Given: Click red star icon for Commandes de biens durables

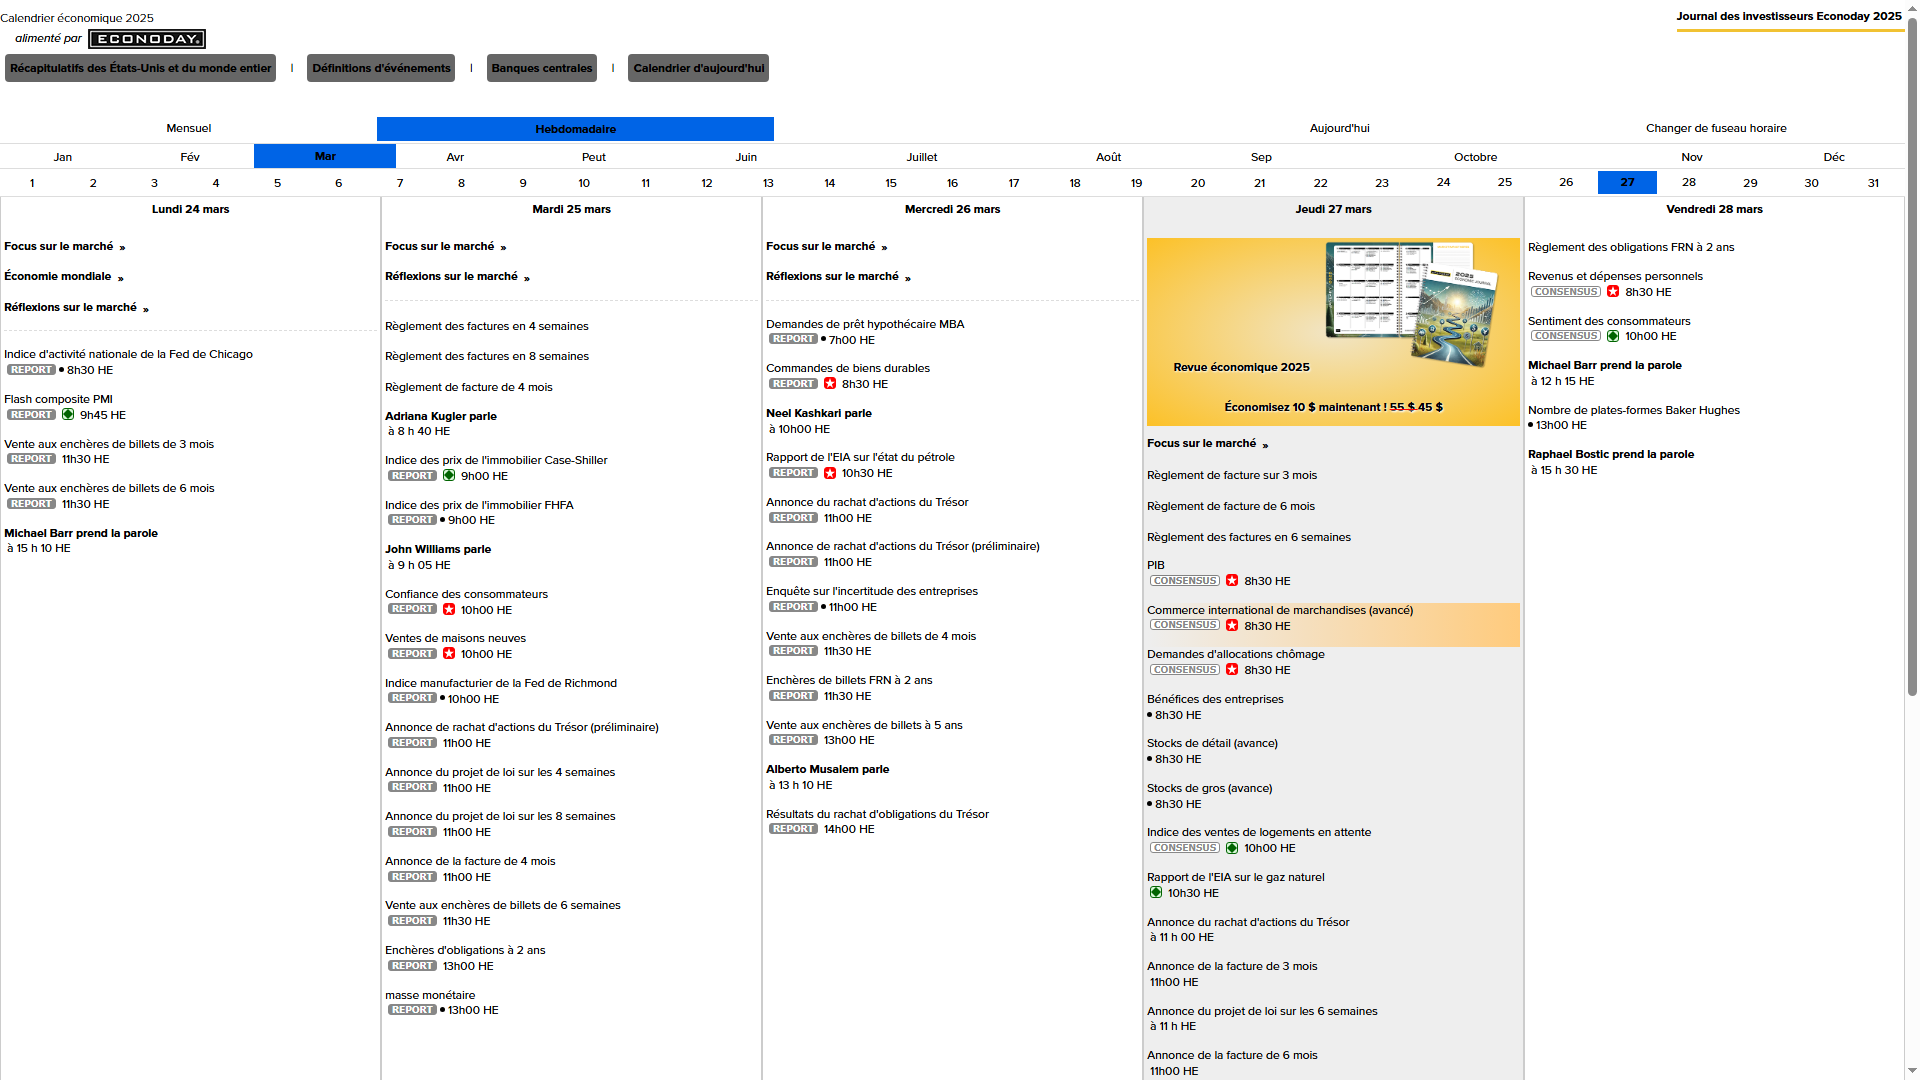Looking at the screenshot, I should [830, 384].
